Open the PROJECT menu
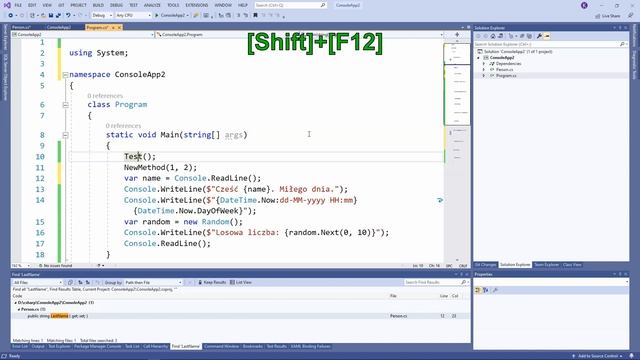Image resolution: width=640 pixels, height=360 pixels. click(x=78, y=5)
